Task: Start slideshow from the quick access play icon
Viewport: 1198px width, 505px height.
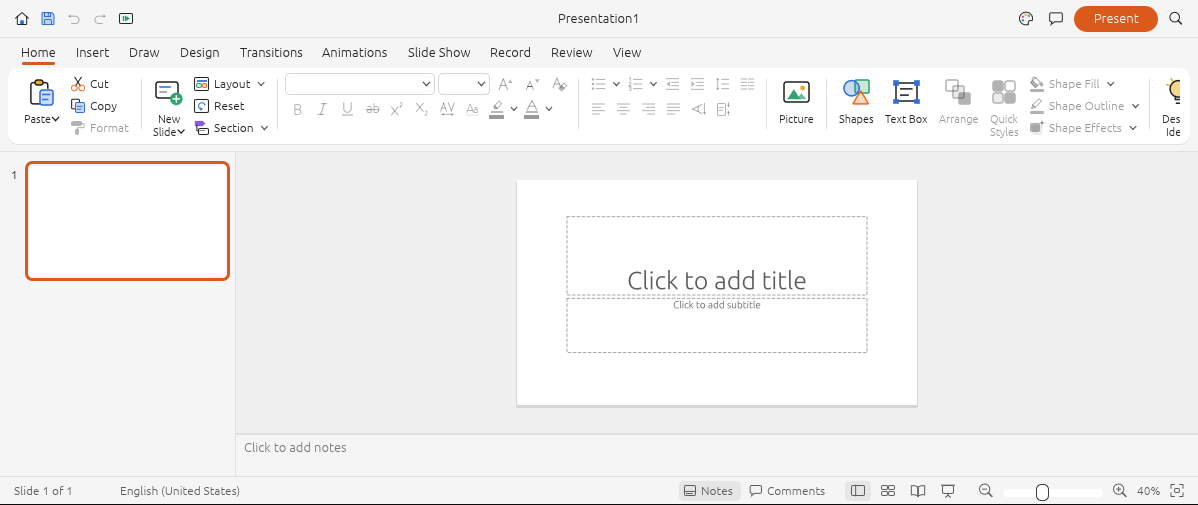Action: 127,18
